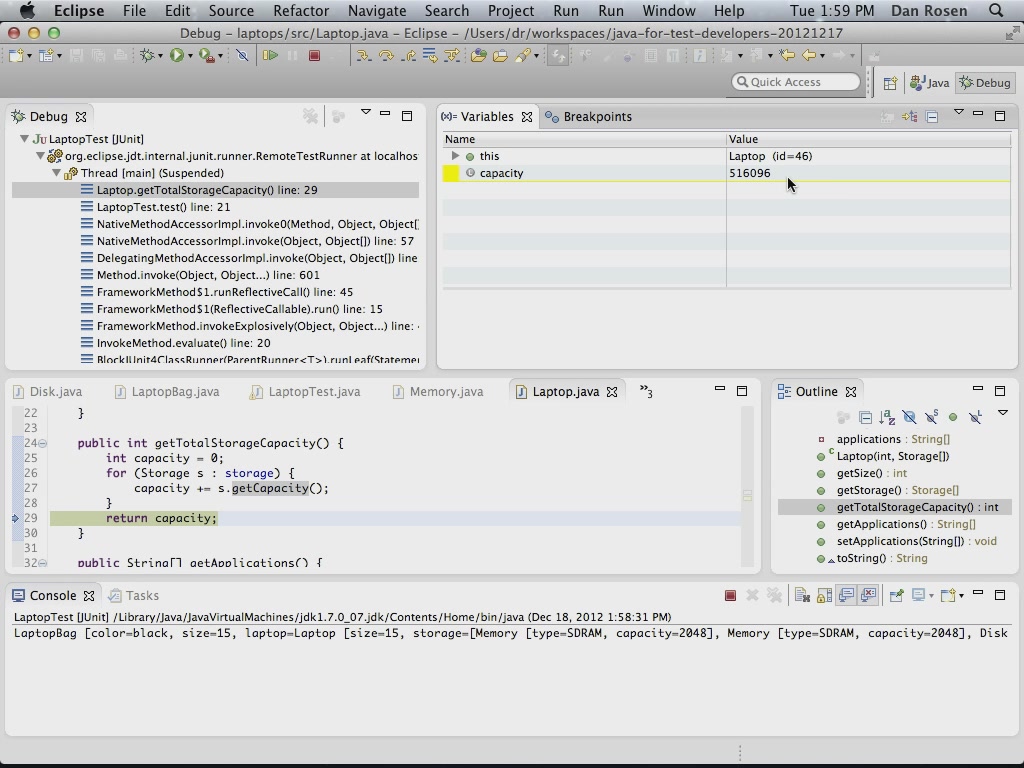This screenshot has height=768, width=1024.
Task: Open the Navigate menu
Action: (377, 11)
